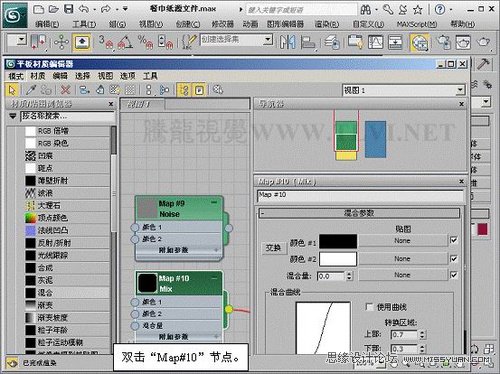Uncheck the Color #1 map checkbox
Viewport: 500px width, 374px height.
click(454, 240)
